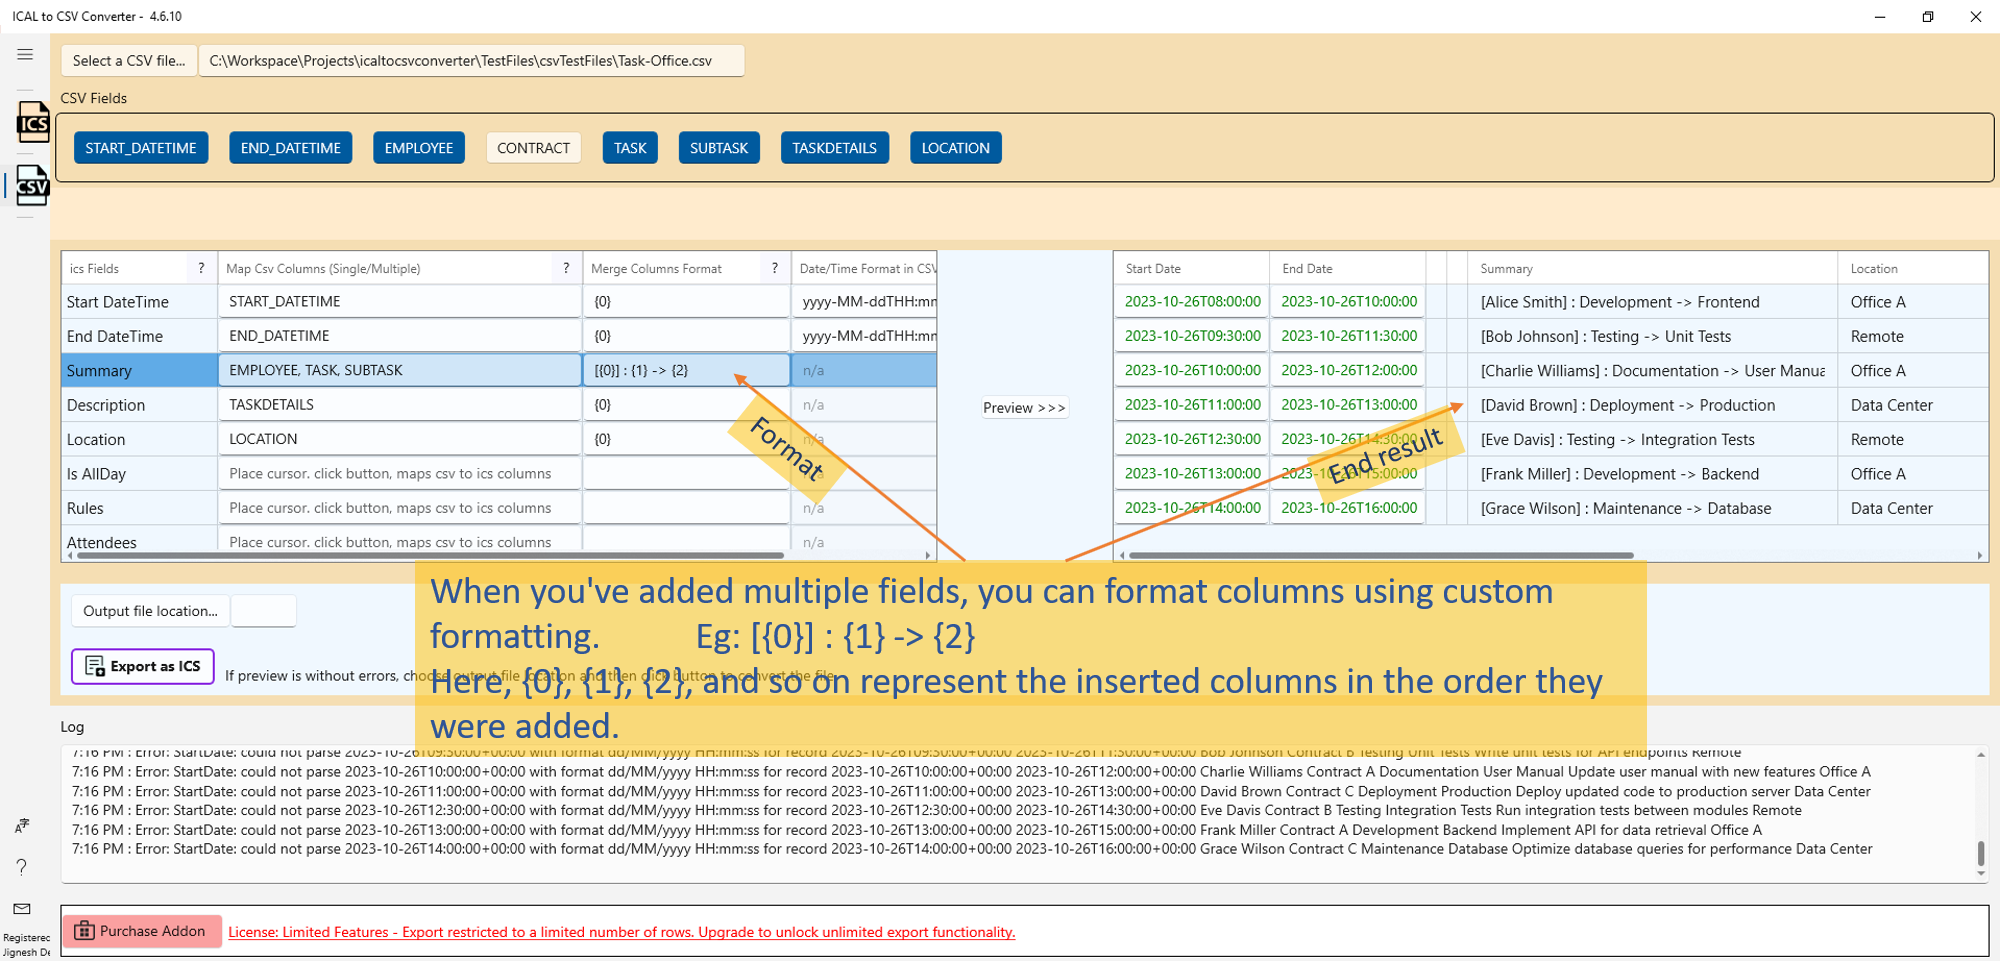Image resolution: width=2000 pixels, height=961 pixels.
Task: Toggle the CONTRACT csv field chip
Action: [x=533, y=148]
